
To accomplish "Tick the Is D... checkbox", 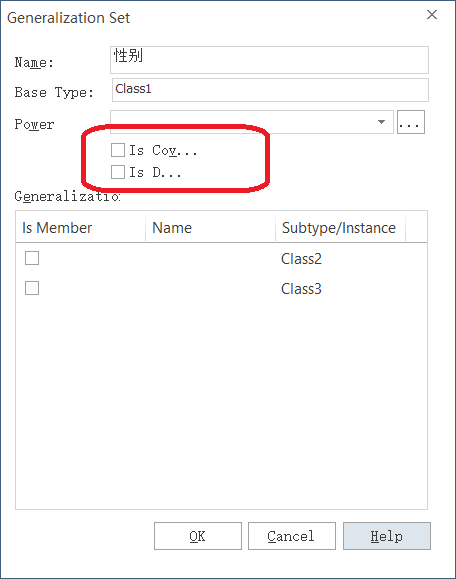I will click(118, 172).
